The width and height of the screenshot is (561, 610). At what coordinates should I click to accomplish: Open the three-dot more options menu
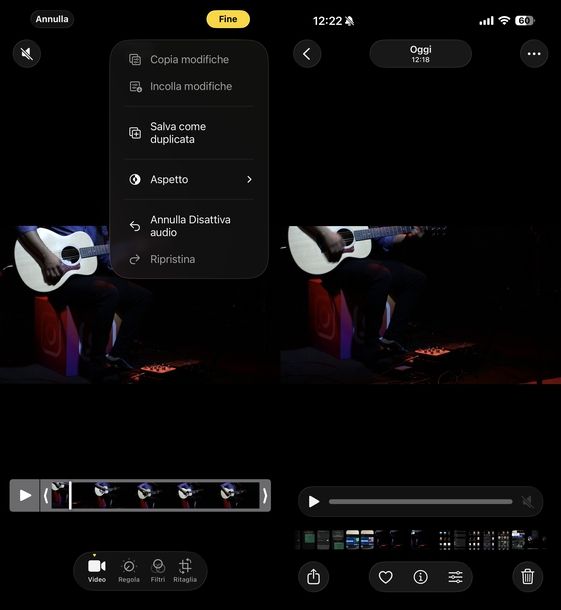[534, 54]
